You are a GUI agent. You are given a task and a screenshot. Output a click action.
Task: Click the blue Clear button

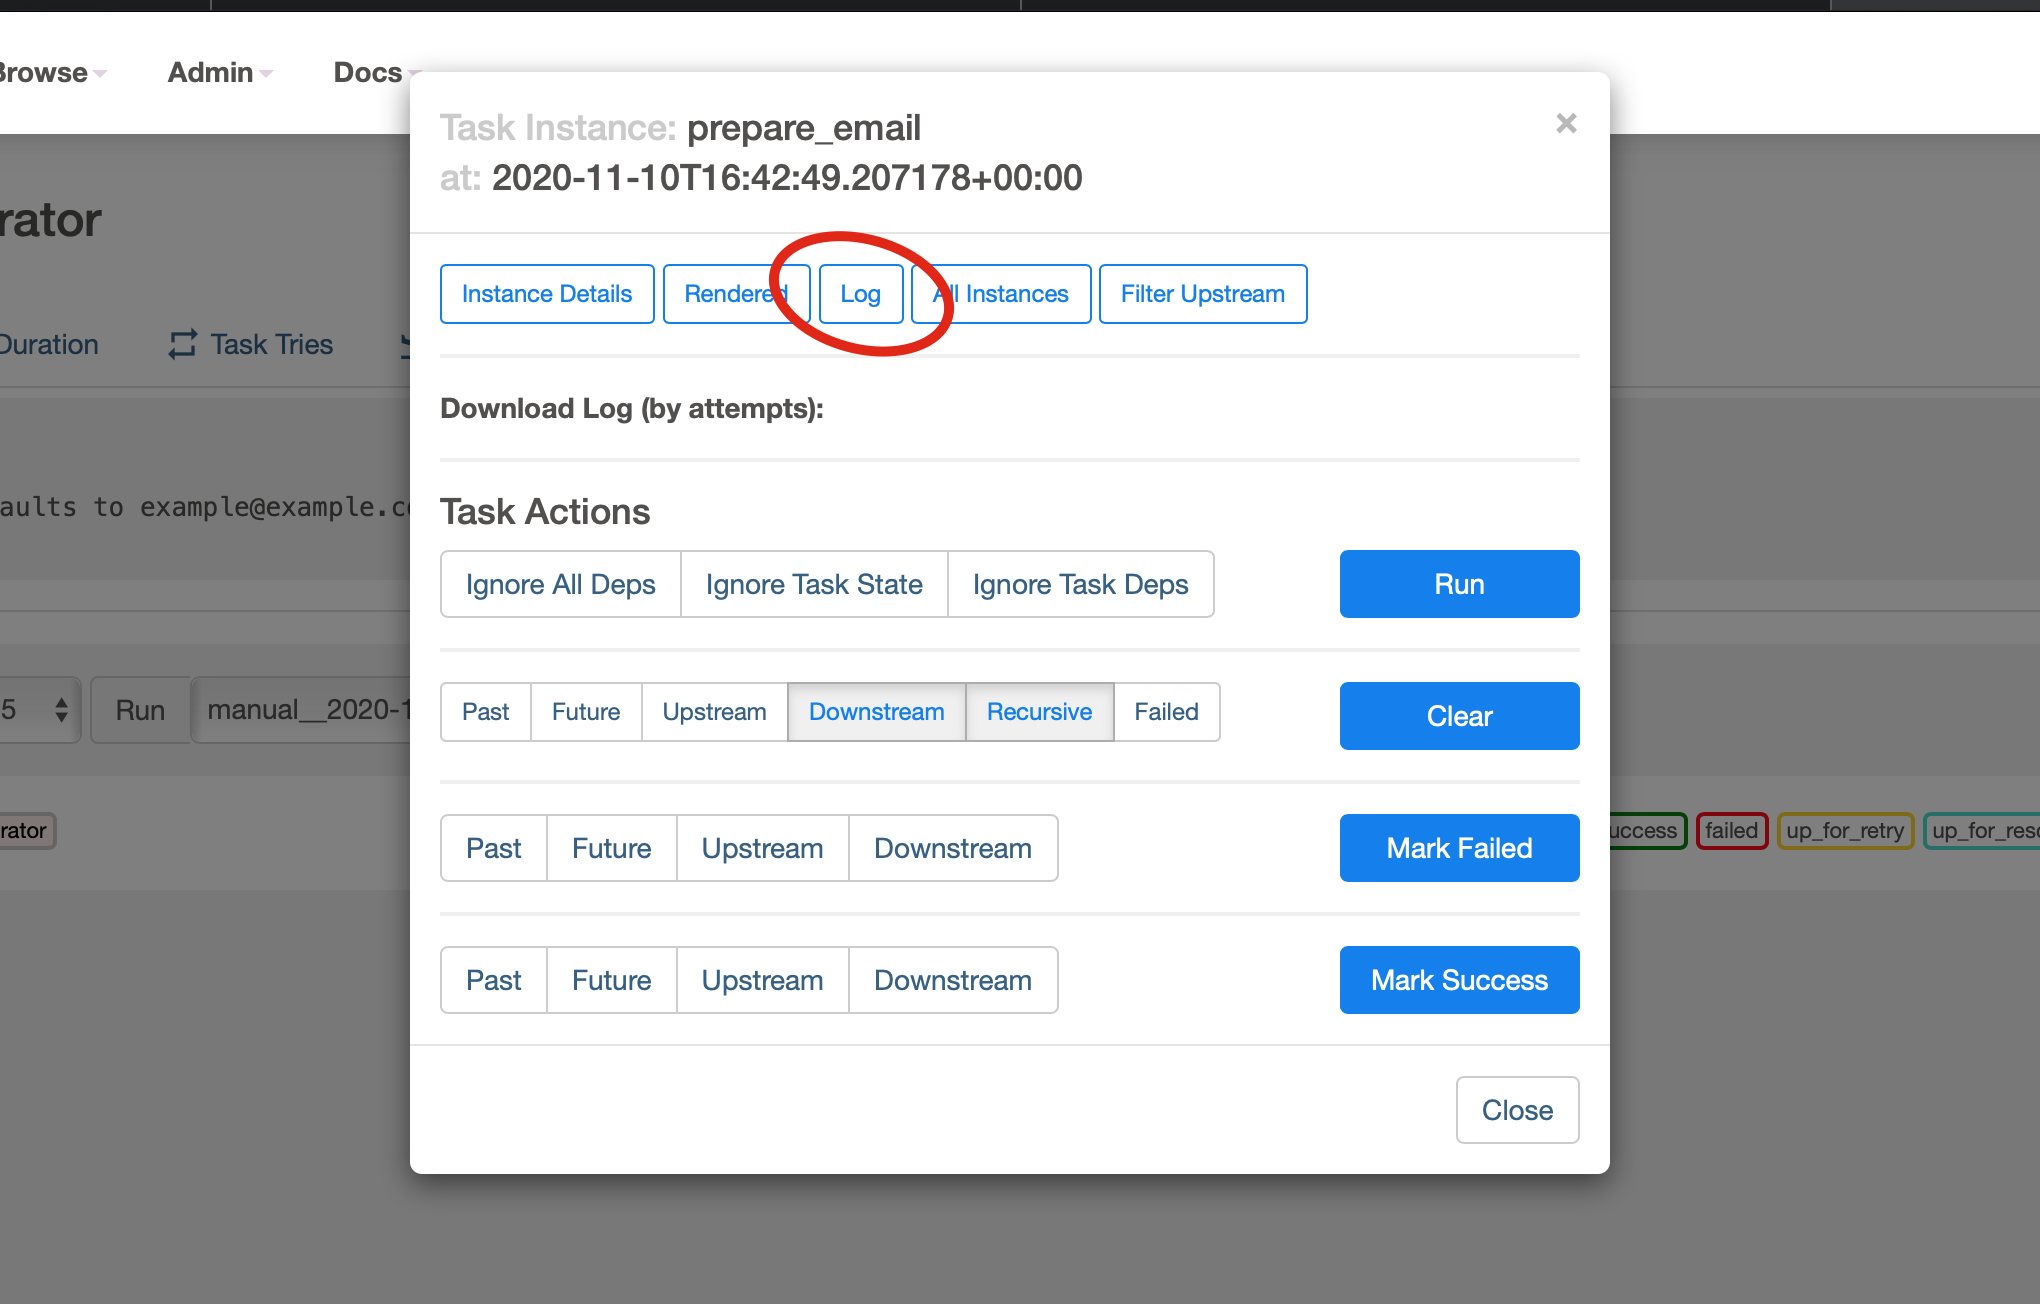click(x=1460, y=716)
